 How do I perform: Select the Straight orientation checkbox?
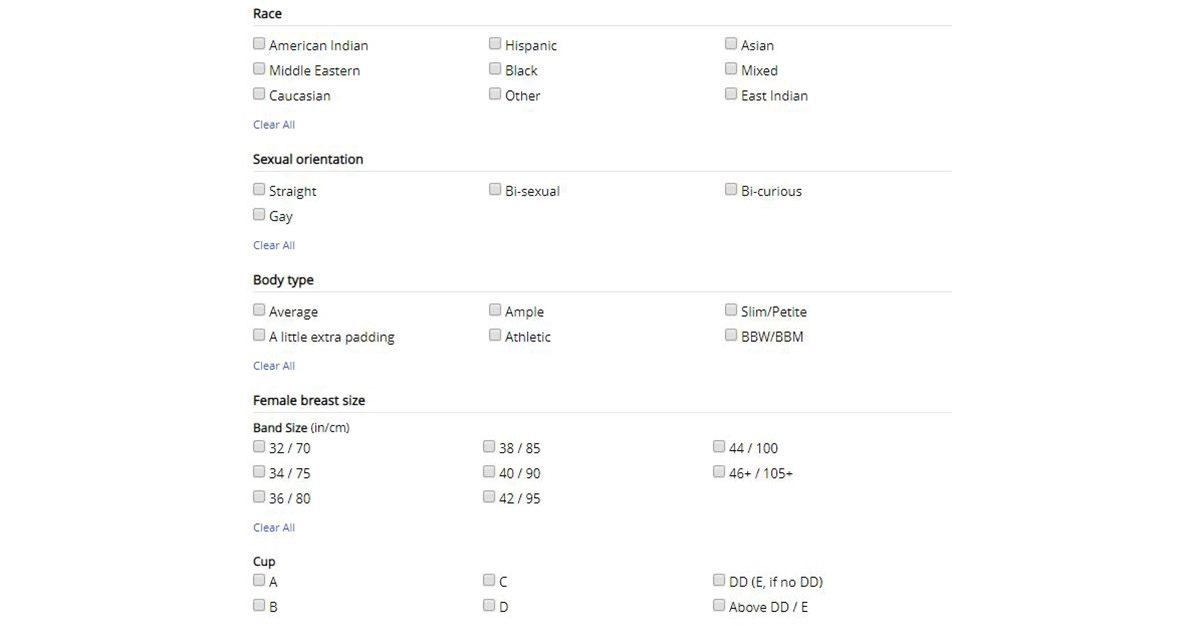click(259, 189)
